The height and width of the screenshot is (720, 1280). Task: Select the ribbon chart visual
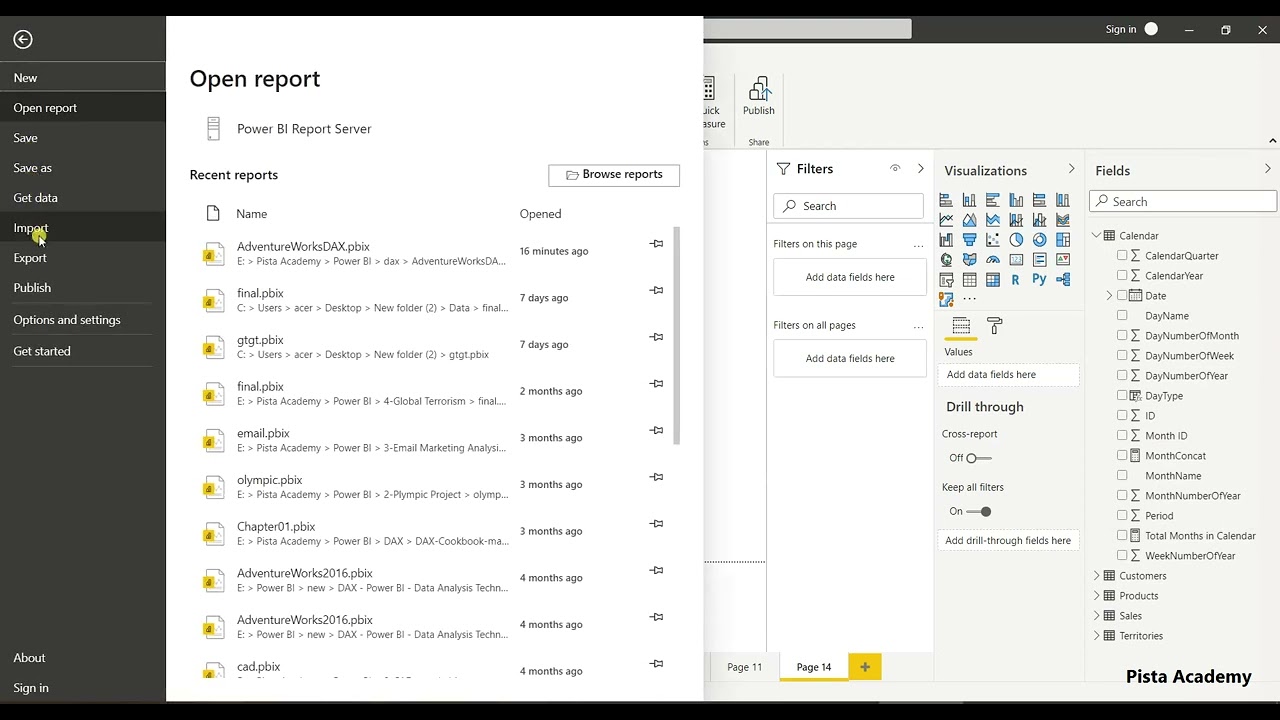pos(1063,220)
